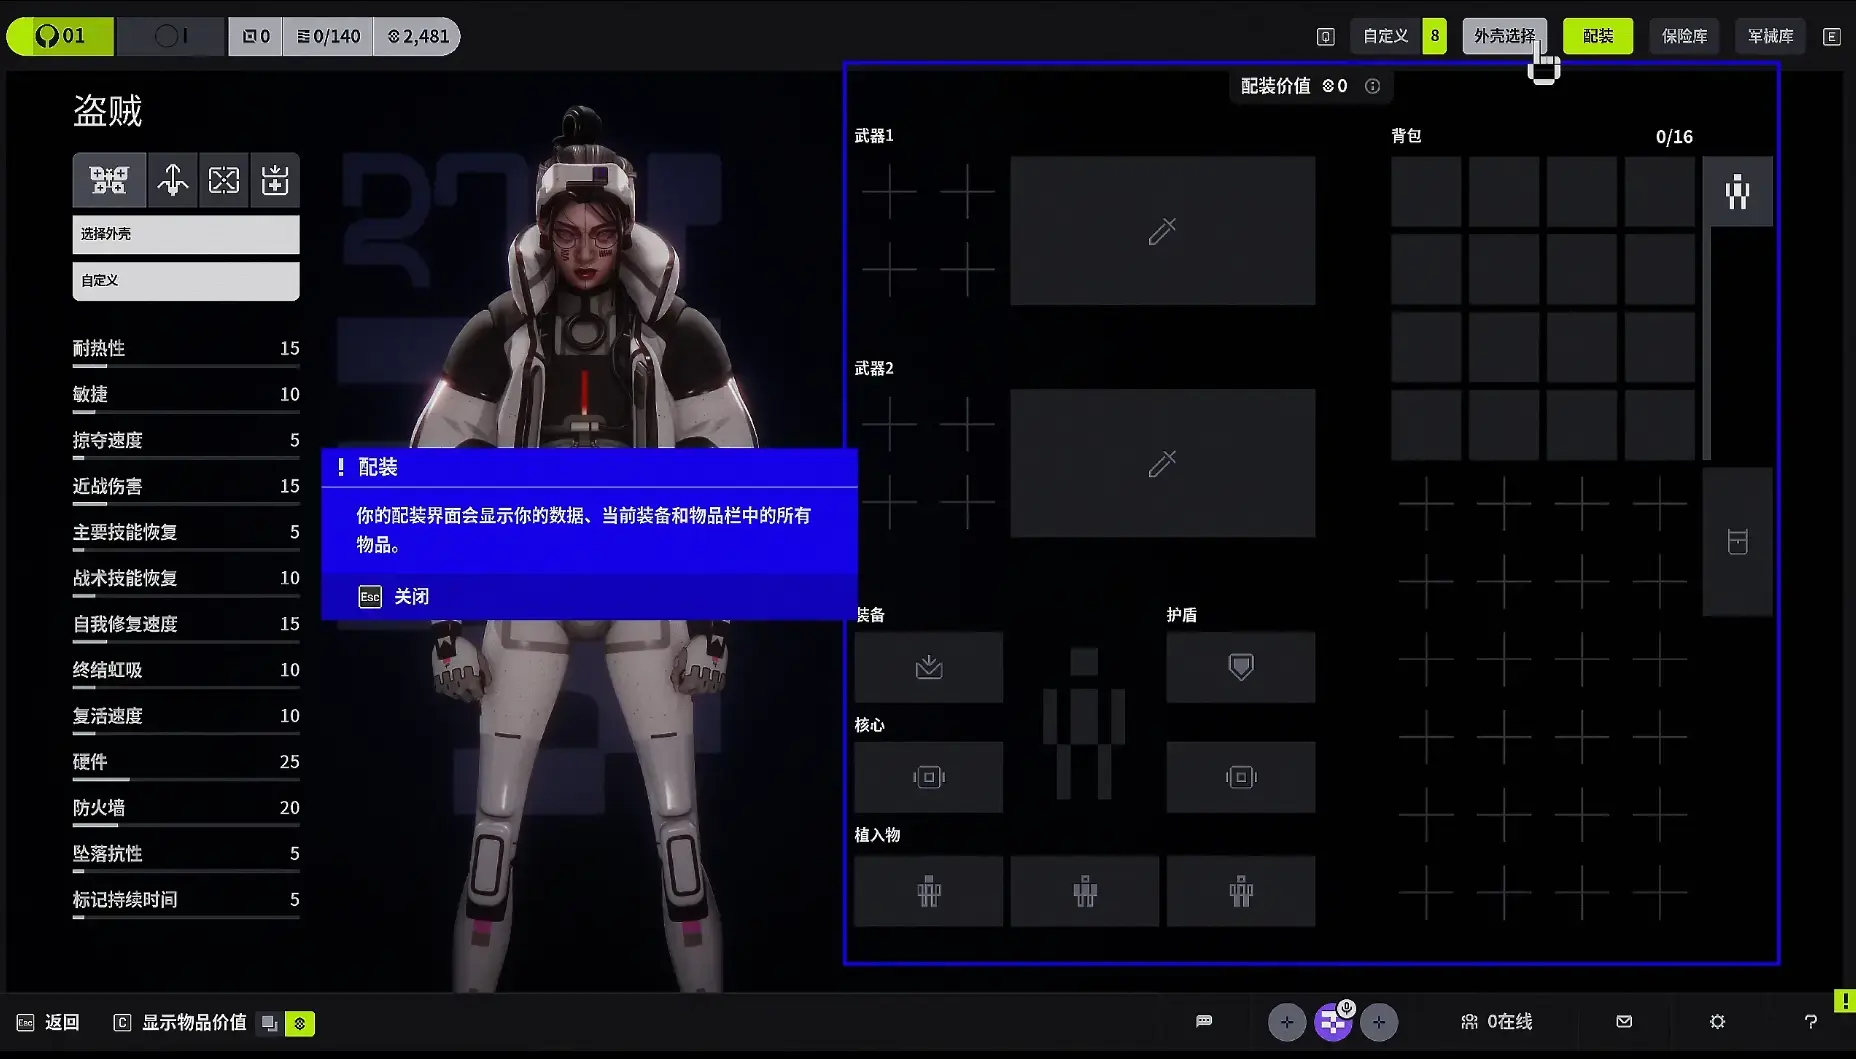Click the Q key icon beside the top tabs
1856x1059 pixels.
[x=1326, y=37]
